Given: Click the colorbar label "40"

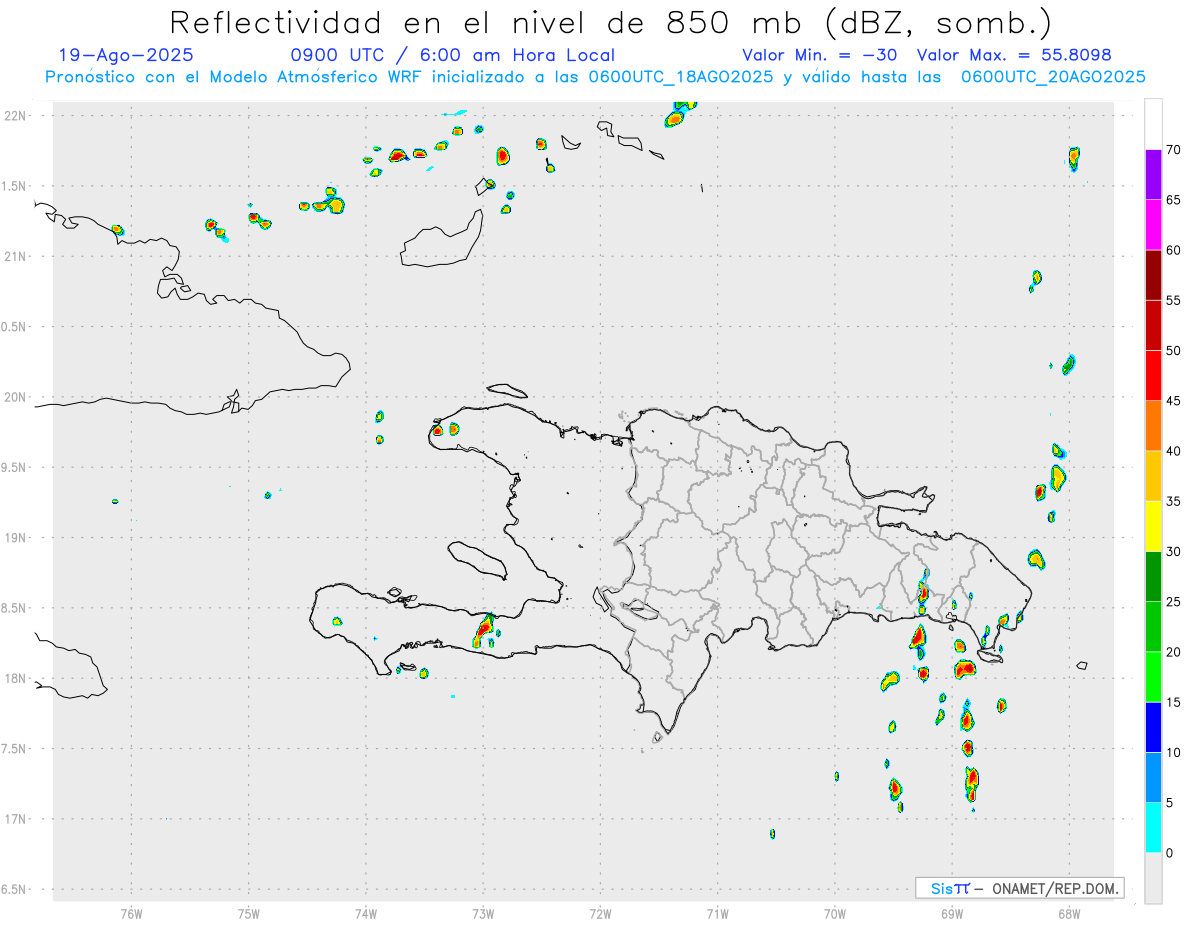Looking at the screenshot, I should click(1174, 451).
